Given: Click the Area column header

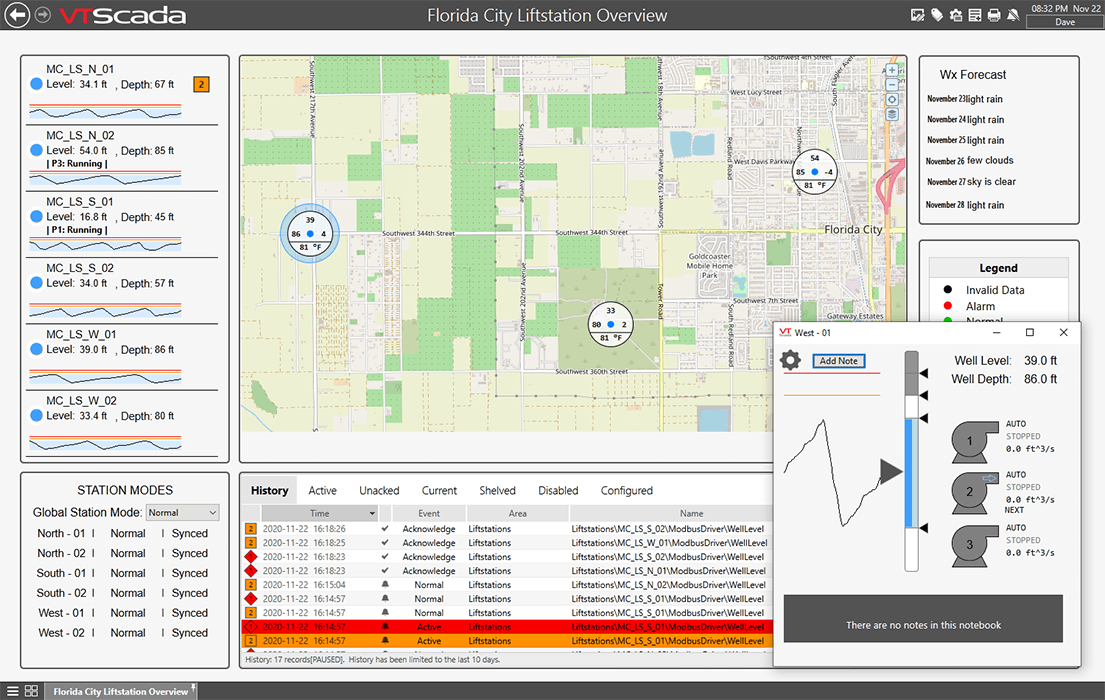Looking at the screenshot, I should click(517, 513).
